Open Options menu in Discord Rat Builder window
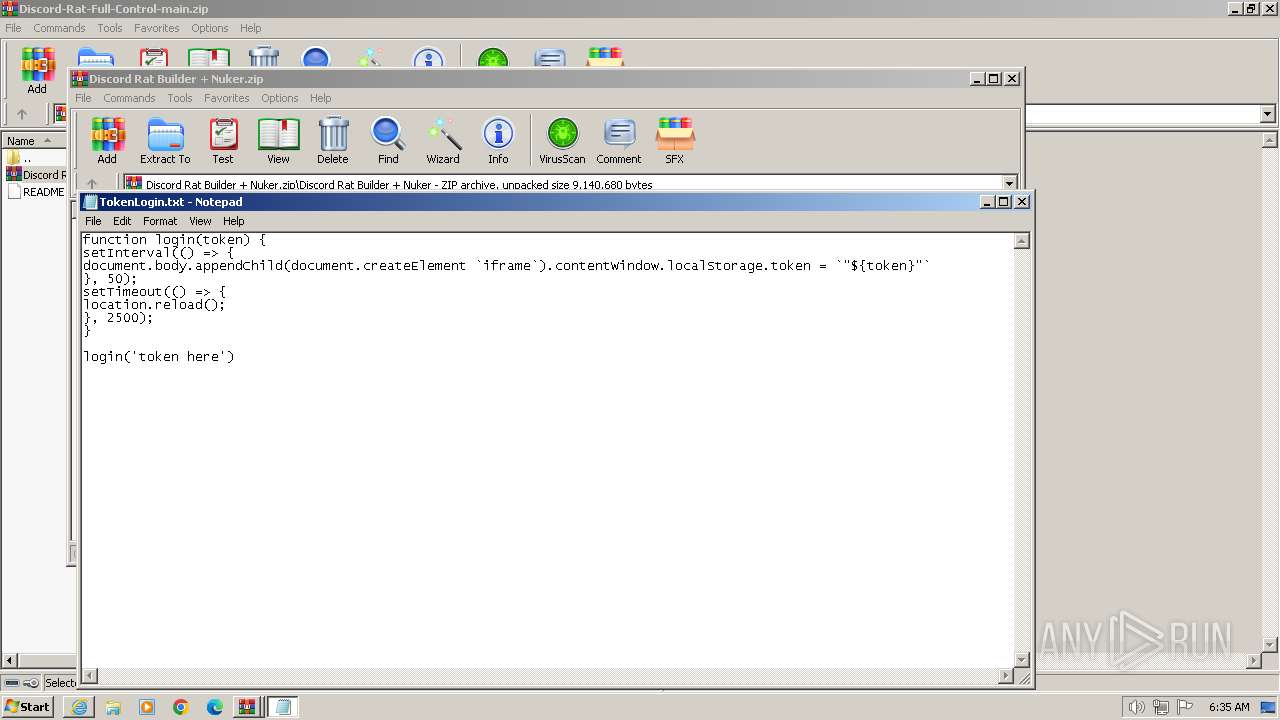 (x=280, y=98)
